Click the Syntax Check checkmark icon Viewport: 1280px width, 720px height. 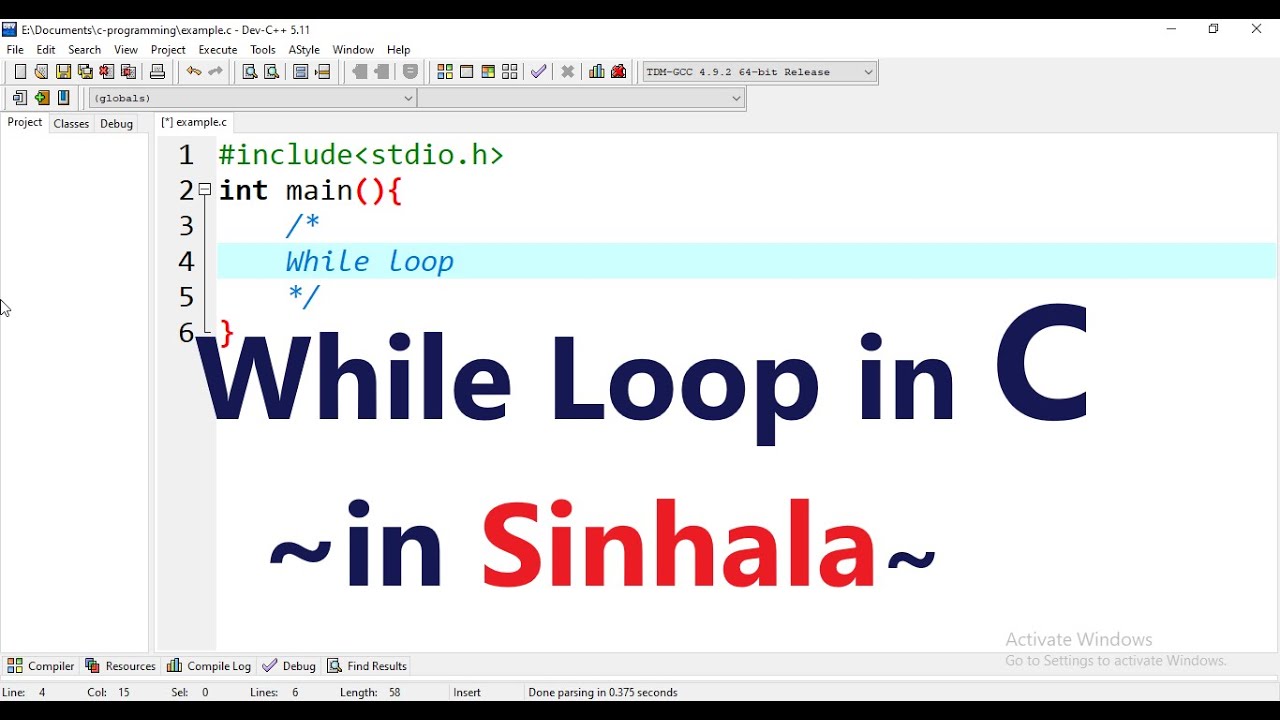[x=539, y=72]
